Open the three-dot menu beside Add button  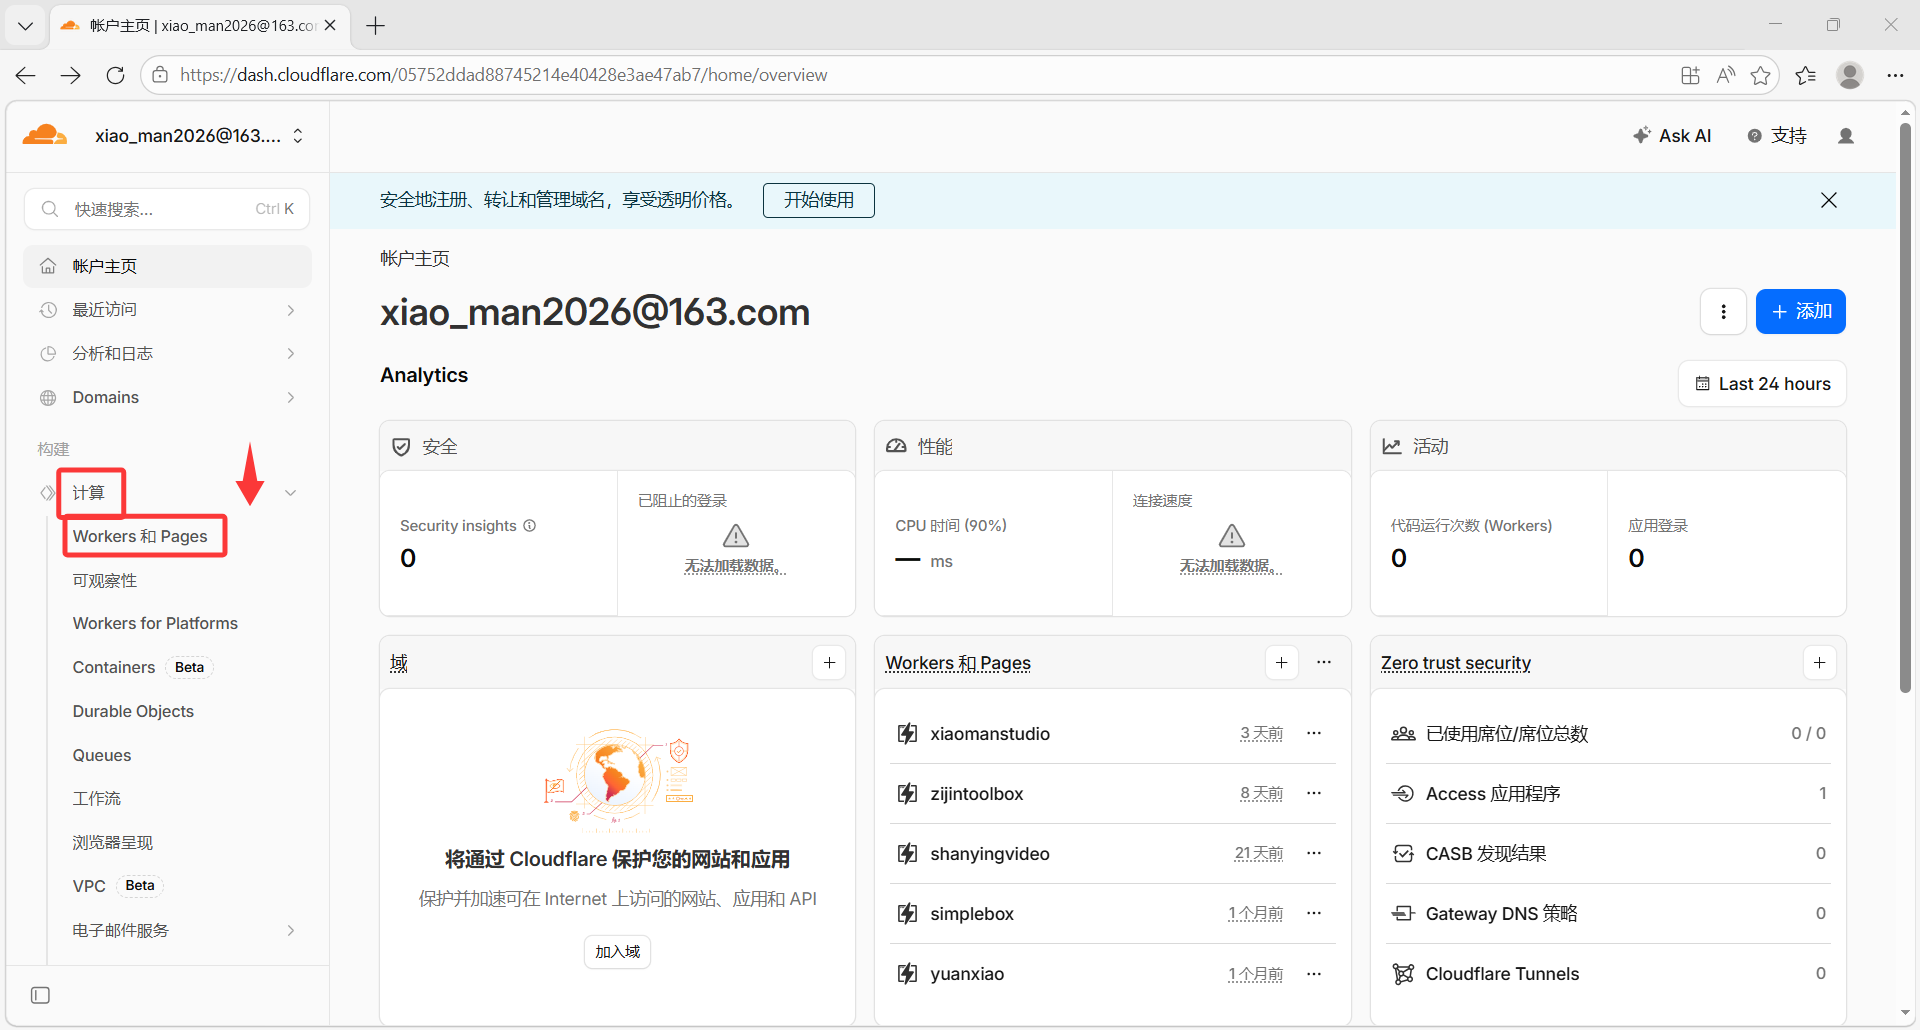[1723, 312]
